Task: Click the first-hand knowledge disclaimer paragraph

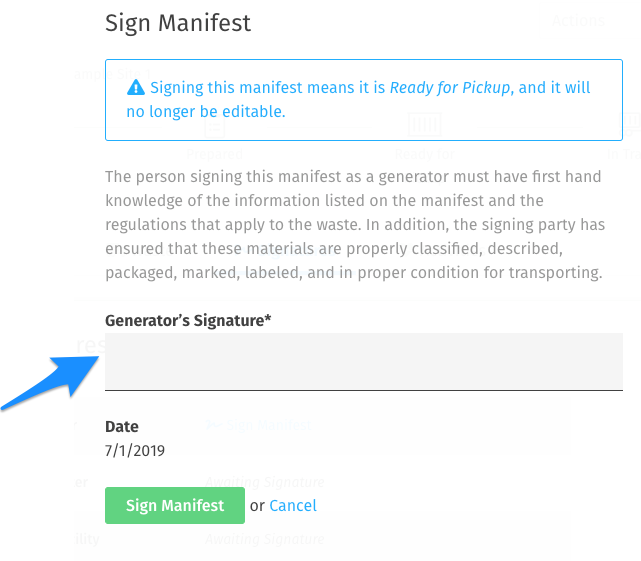Action: click(355, 224)
